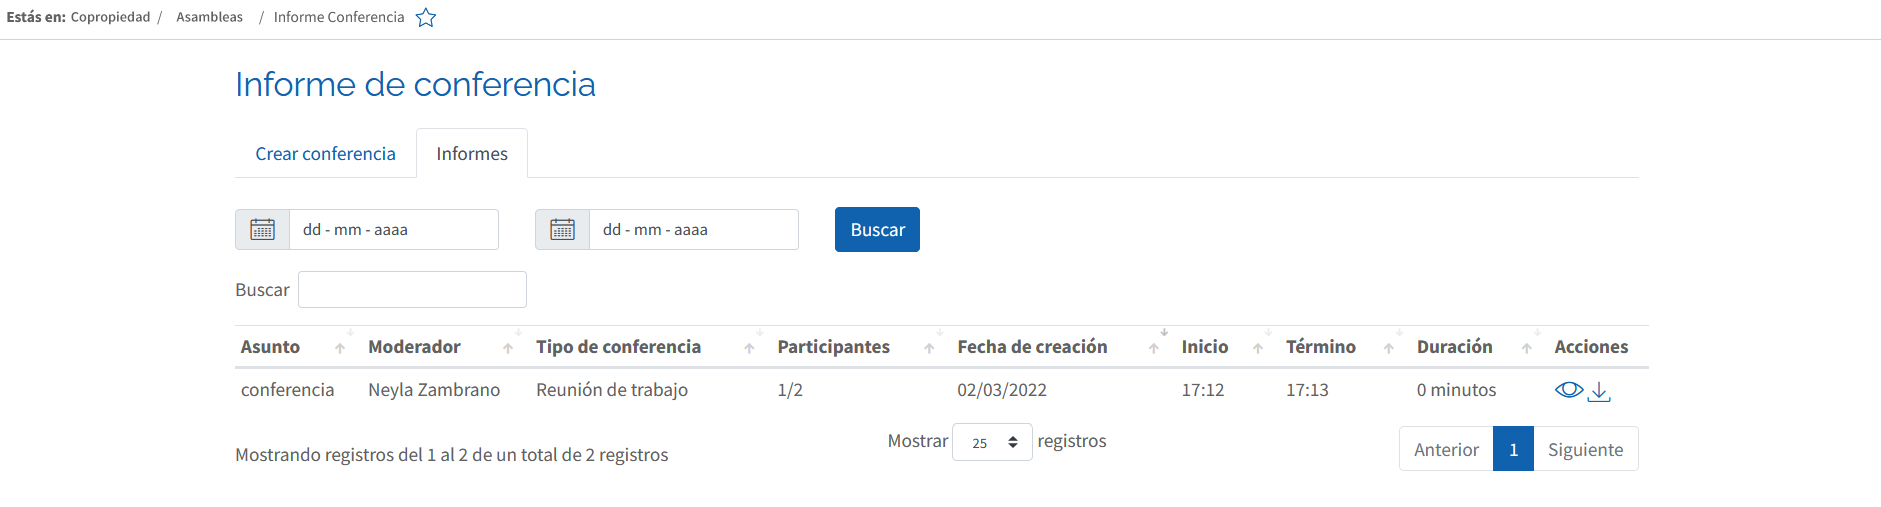Open the end date calendar icon
Viewport: 1881px width, 507px height.
563,229
